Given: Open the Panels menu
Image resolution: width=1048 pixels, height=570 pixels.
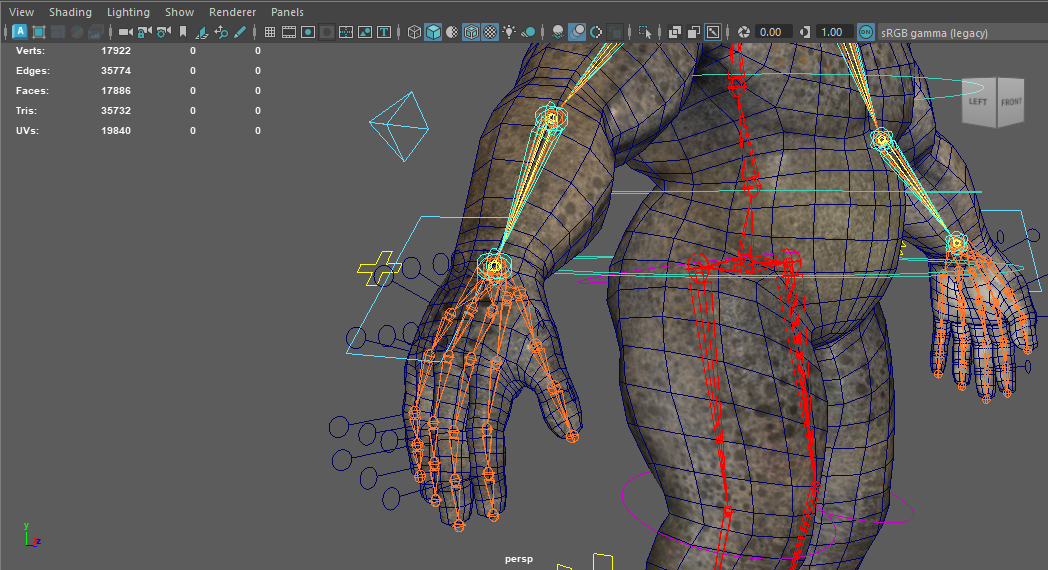Looking at the screenshot, I should (287, 12).
